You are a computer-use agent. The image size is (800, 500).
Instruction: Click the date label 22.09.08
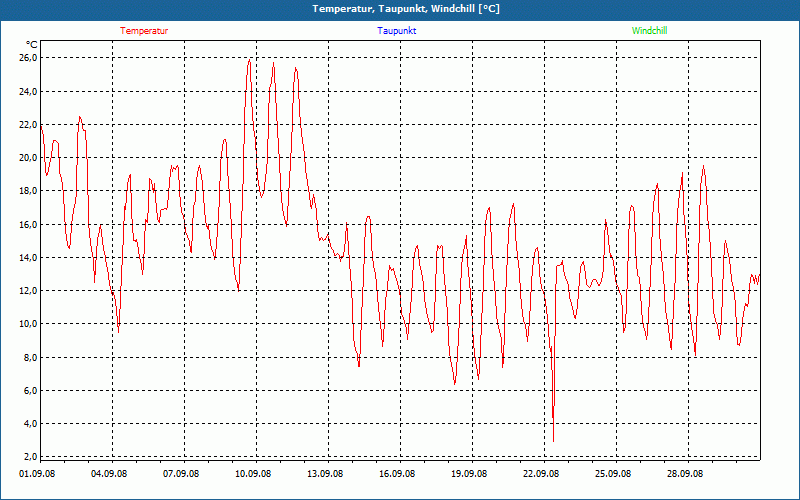(x=541, y=474)
